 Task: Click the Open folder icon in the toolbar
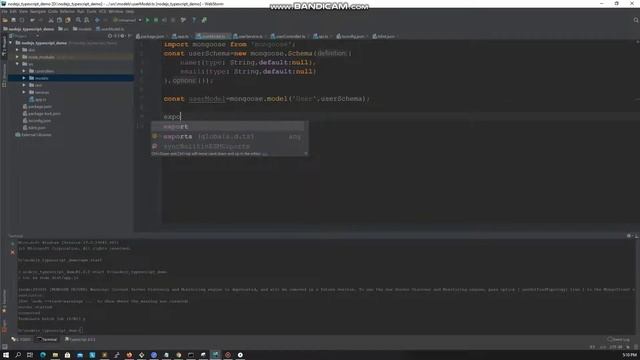5,20
